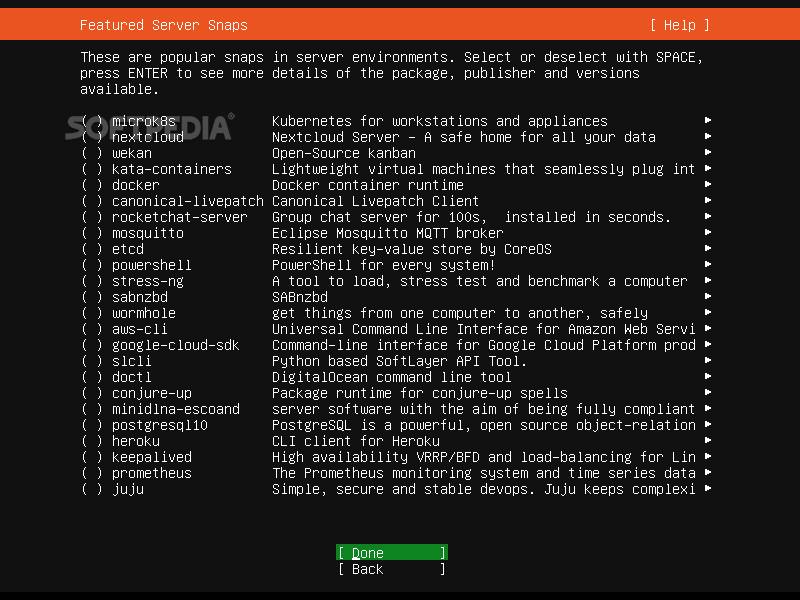Select the 'keepalived' snap name
Screen dimensions: 800x600
[x=152, y=457]
